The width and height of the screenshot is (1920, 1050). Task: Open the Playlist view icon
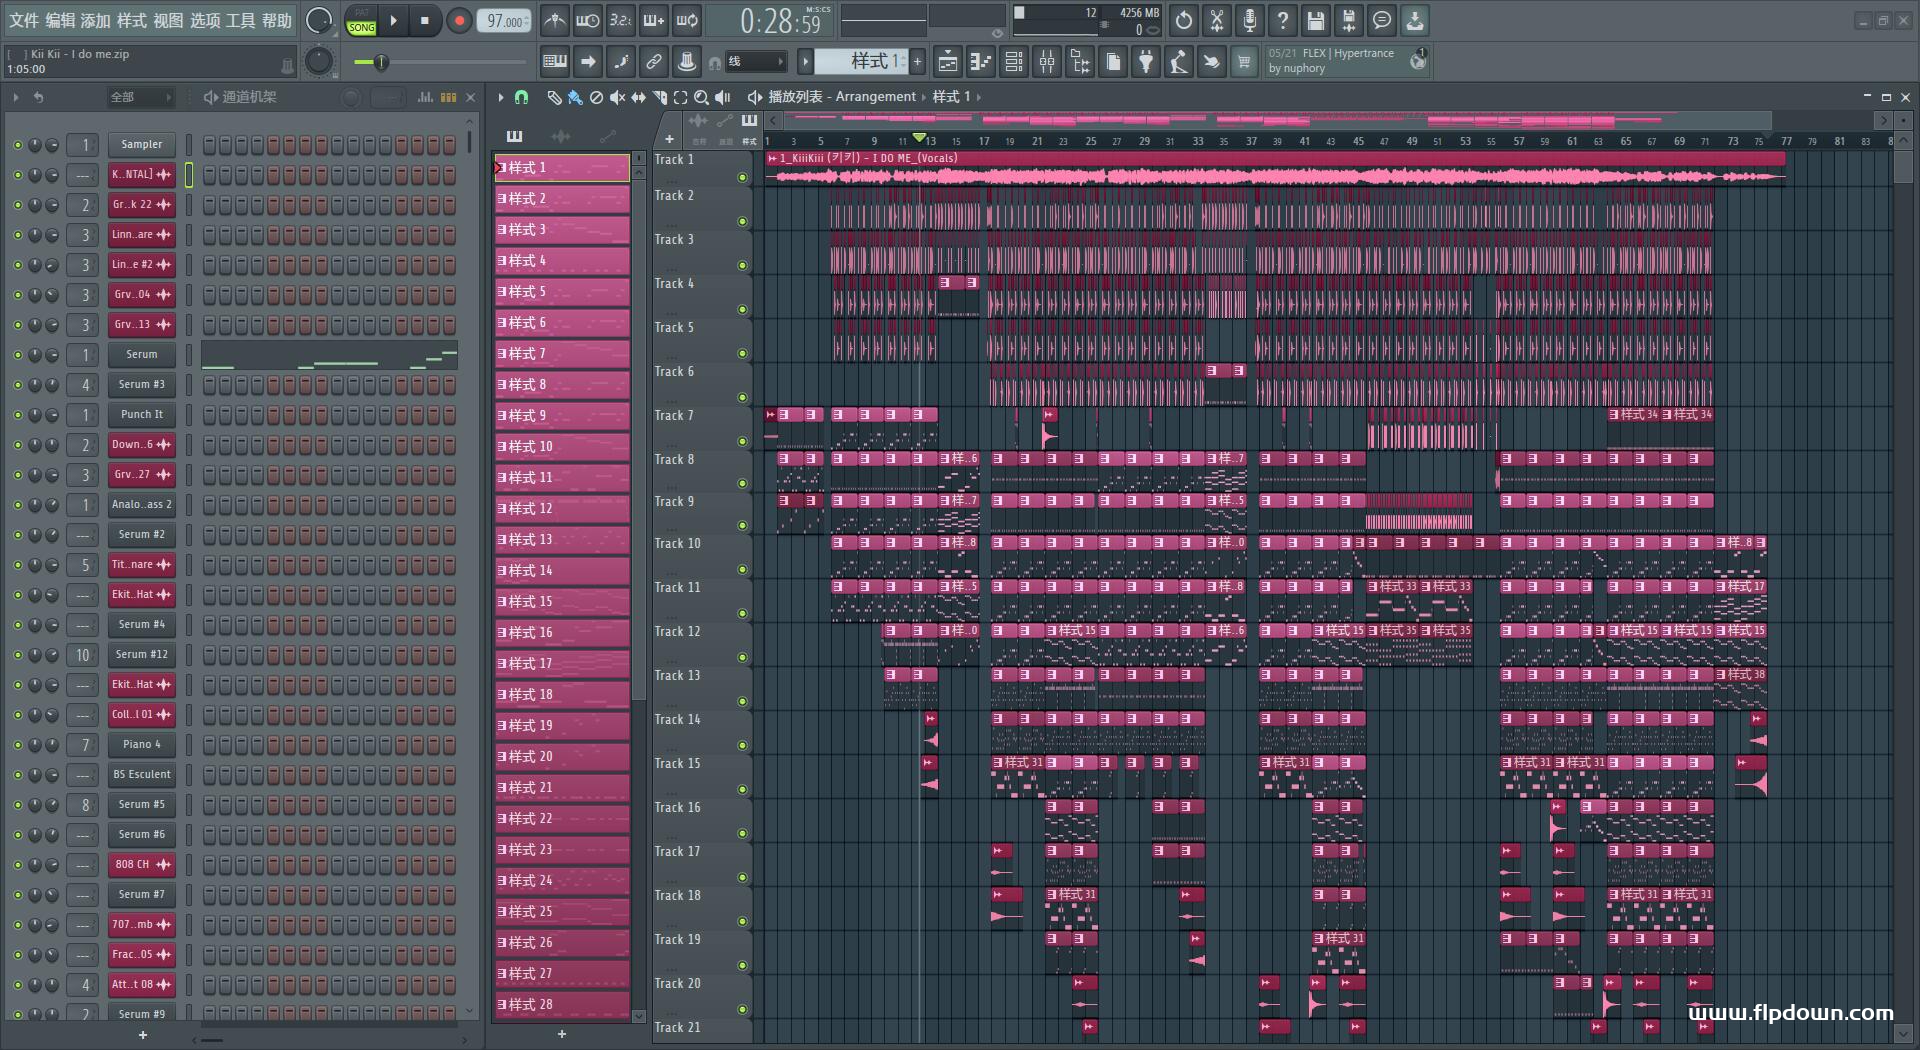pyautogui.click(x=947, y=62)
